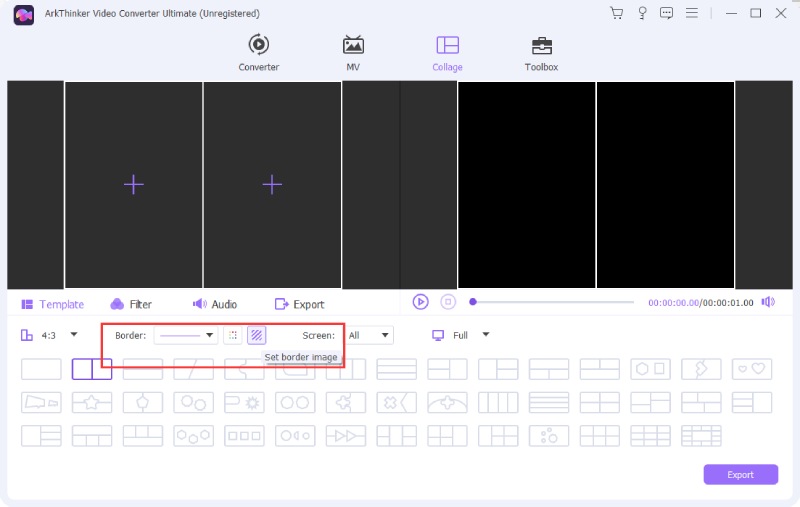Select the Collage tab
Screen dimensions: 800x507
click(x=447, y=53)
